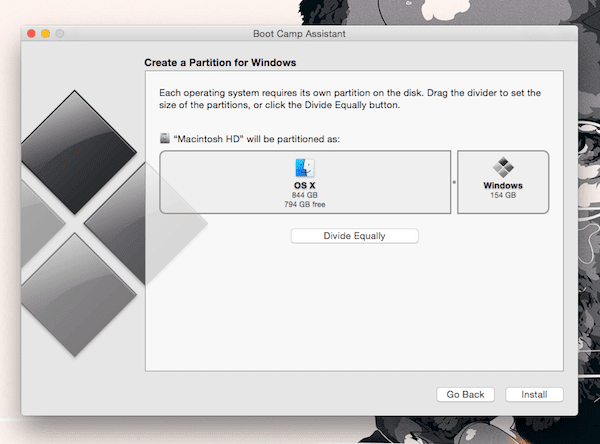The height and width of the screenshot is (444, 600).
Task: Go Back to the previous step
Action: (465, 394)
